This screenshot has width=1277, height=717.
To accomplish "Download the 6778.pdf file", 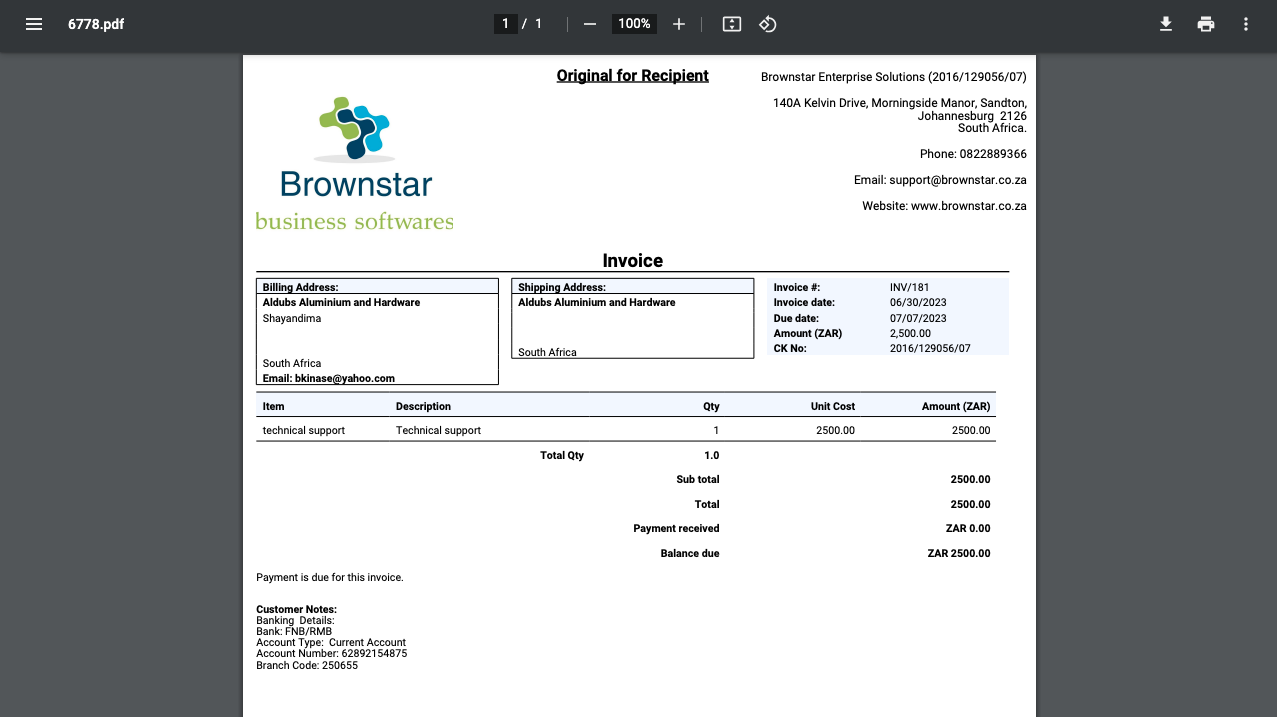I will (x=1165, y=23).
